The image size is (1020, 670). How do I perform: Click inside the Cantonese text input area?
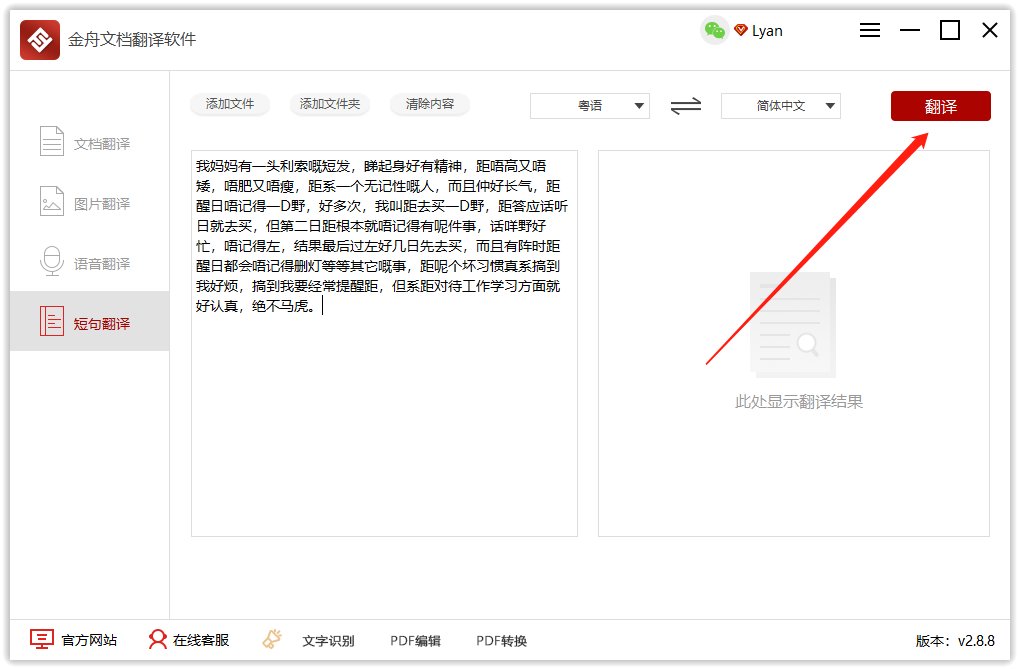point(383,340)
